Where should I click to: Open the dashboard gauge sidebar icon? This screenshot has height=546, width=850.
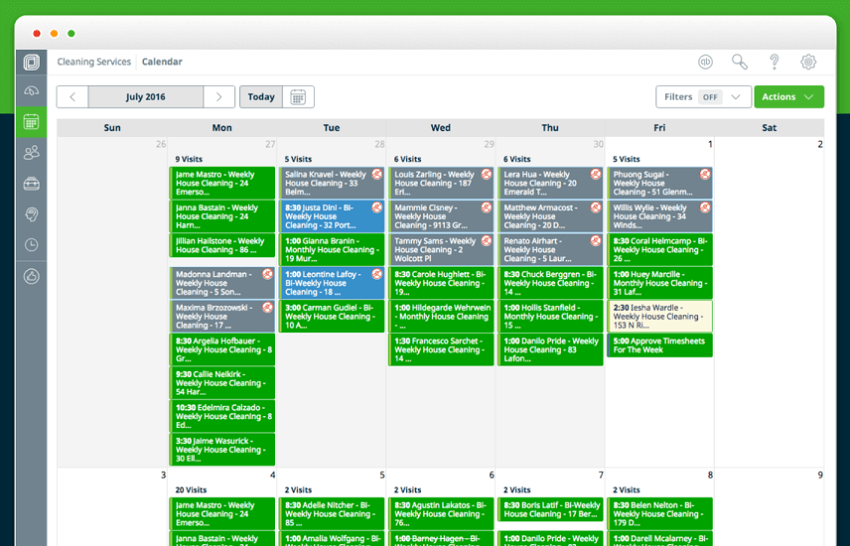tap(31, 91)
